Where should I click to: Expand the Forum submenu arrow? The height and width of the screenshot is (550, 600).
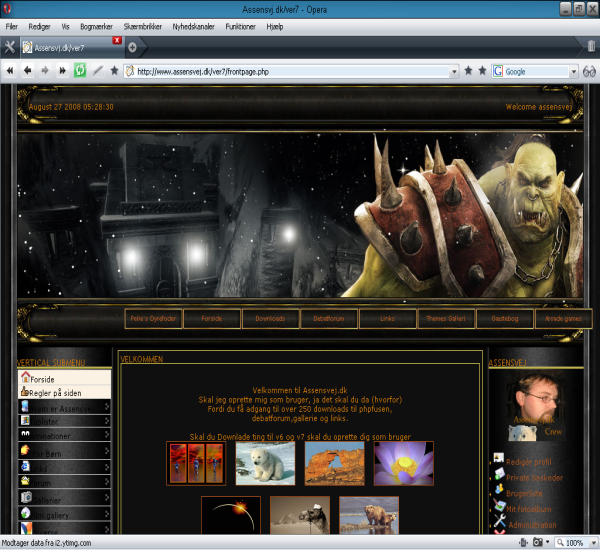tap(107, 481)
